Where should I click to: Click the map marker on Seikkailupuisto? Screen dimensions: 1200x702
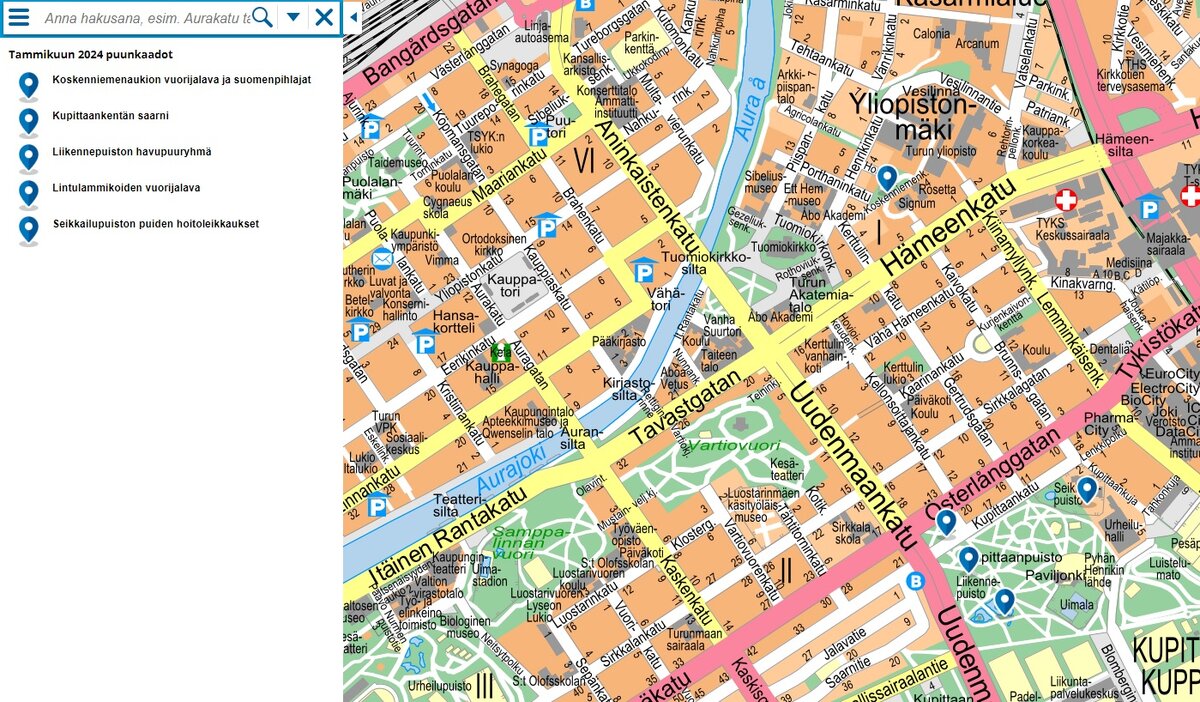point(1087,488)
